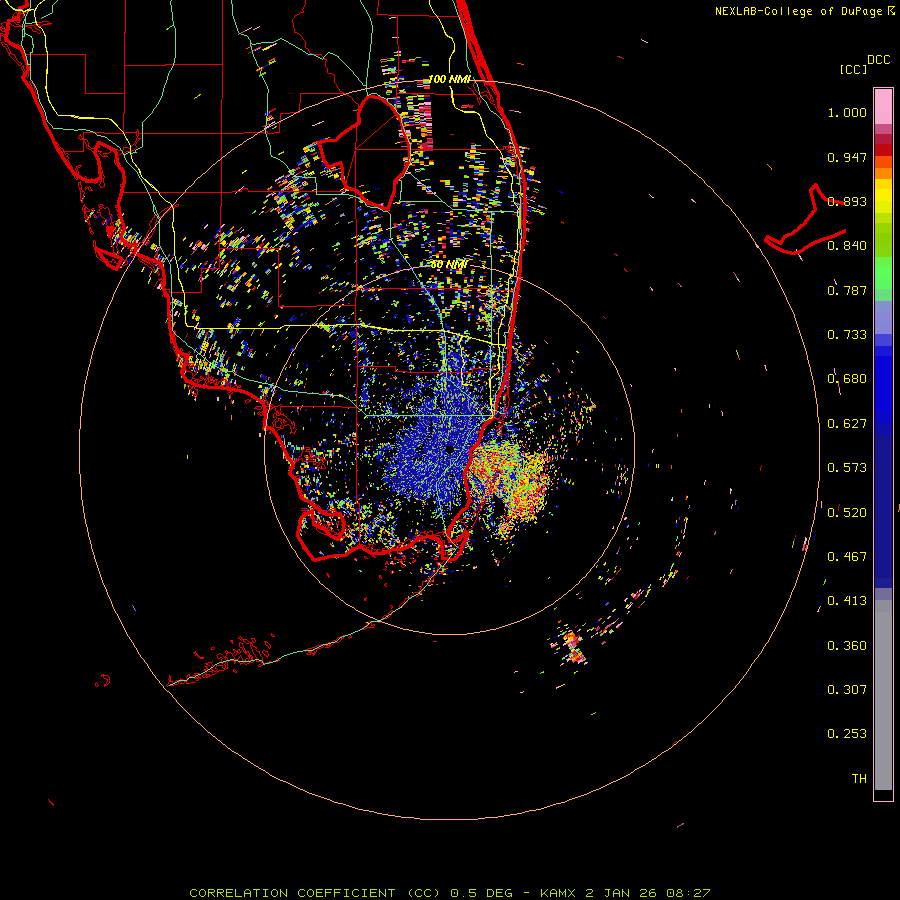Screen dimensions: 900x900
Task: Select the 0.360 scale value
Action: point(847,646)
